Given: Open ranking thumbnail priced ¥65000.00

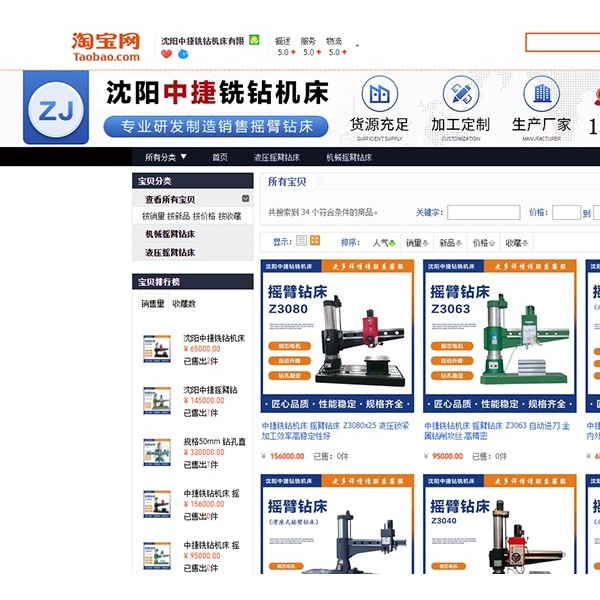Looking at the screenshot, I should (157, 349).
